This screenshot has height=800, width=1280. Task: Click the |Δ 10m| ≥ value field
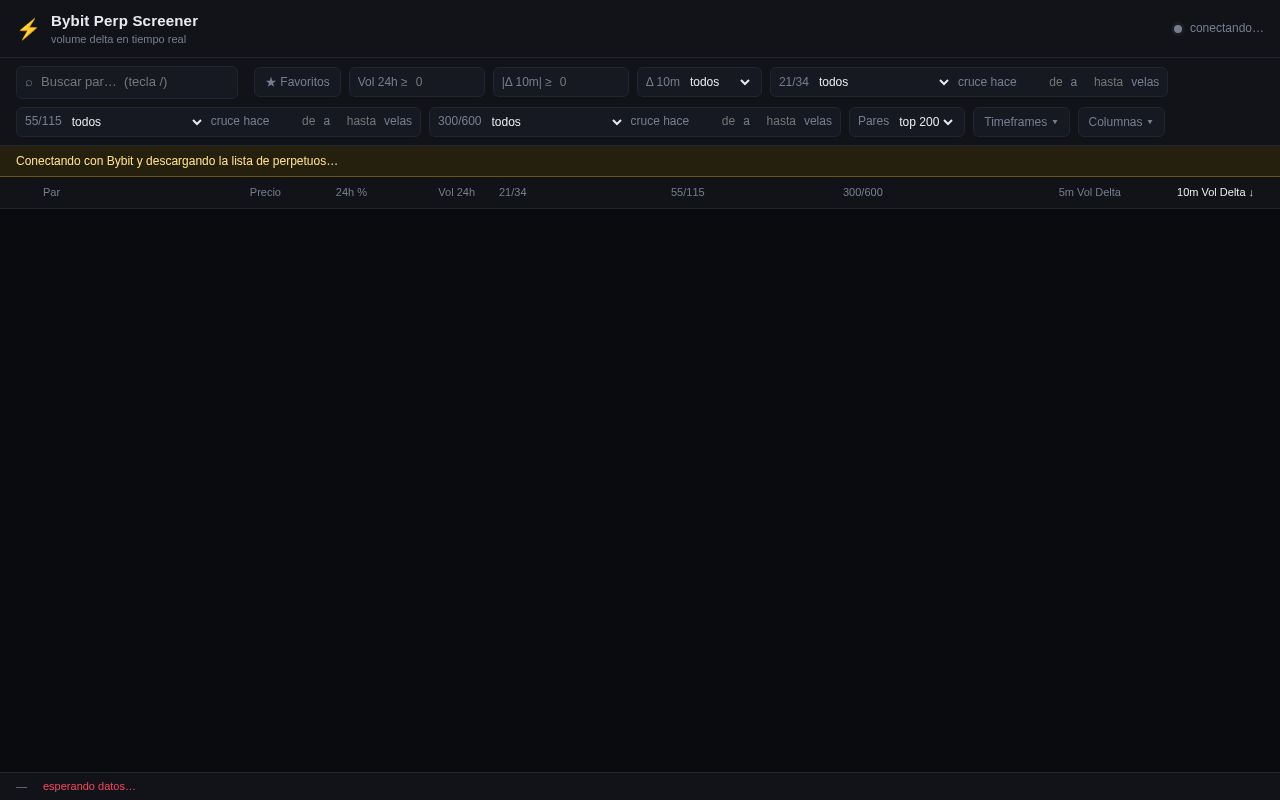[x=588, y=82]
